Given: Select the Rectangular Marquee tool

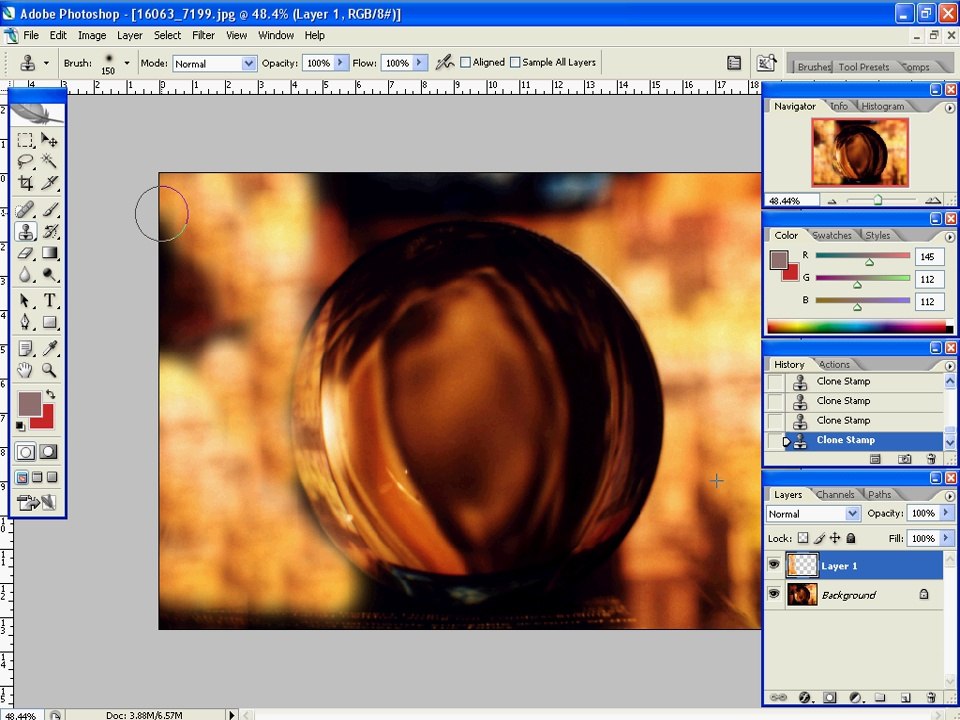Looking at the screenshot, I should pos(25,140).
